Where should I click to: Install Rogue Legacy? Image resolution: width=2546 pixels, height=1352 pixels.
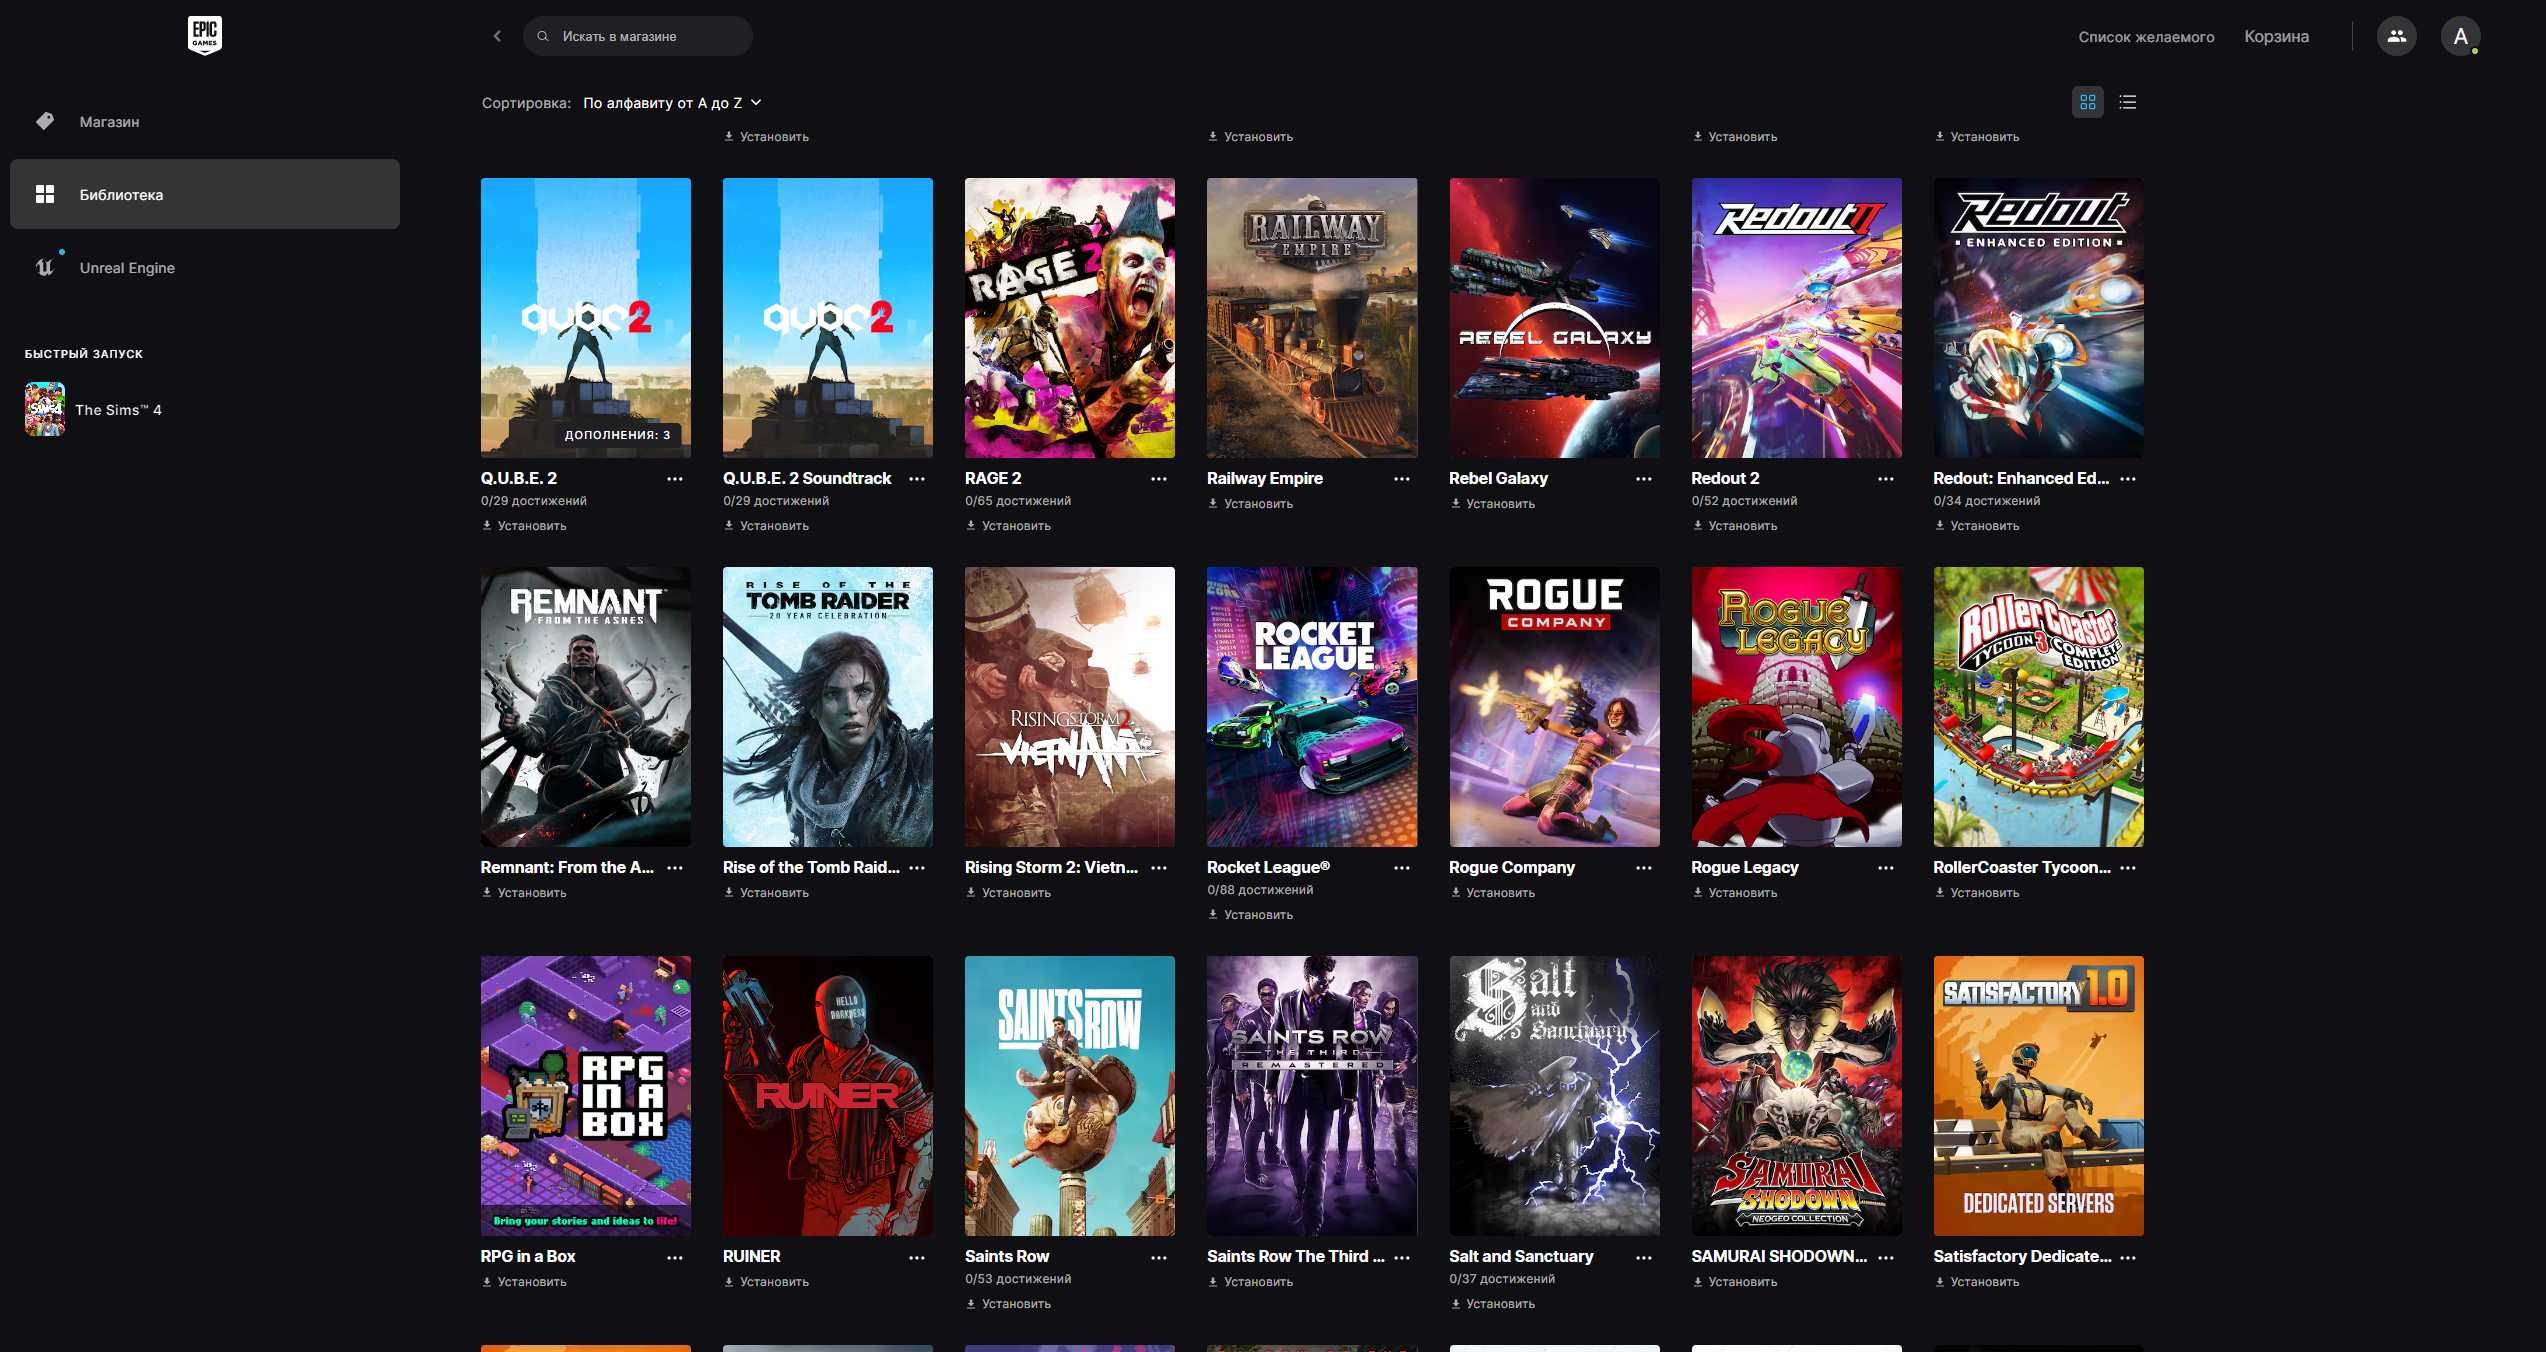tap(1734, 893)
